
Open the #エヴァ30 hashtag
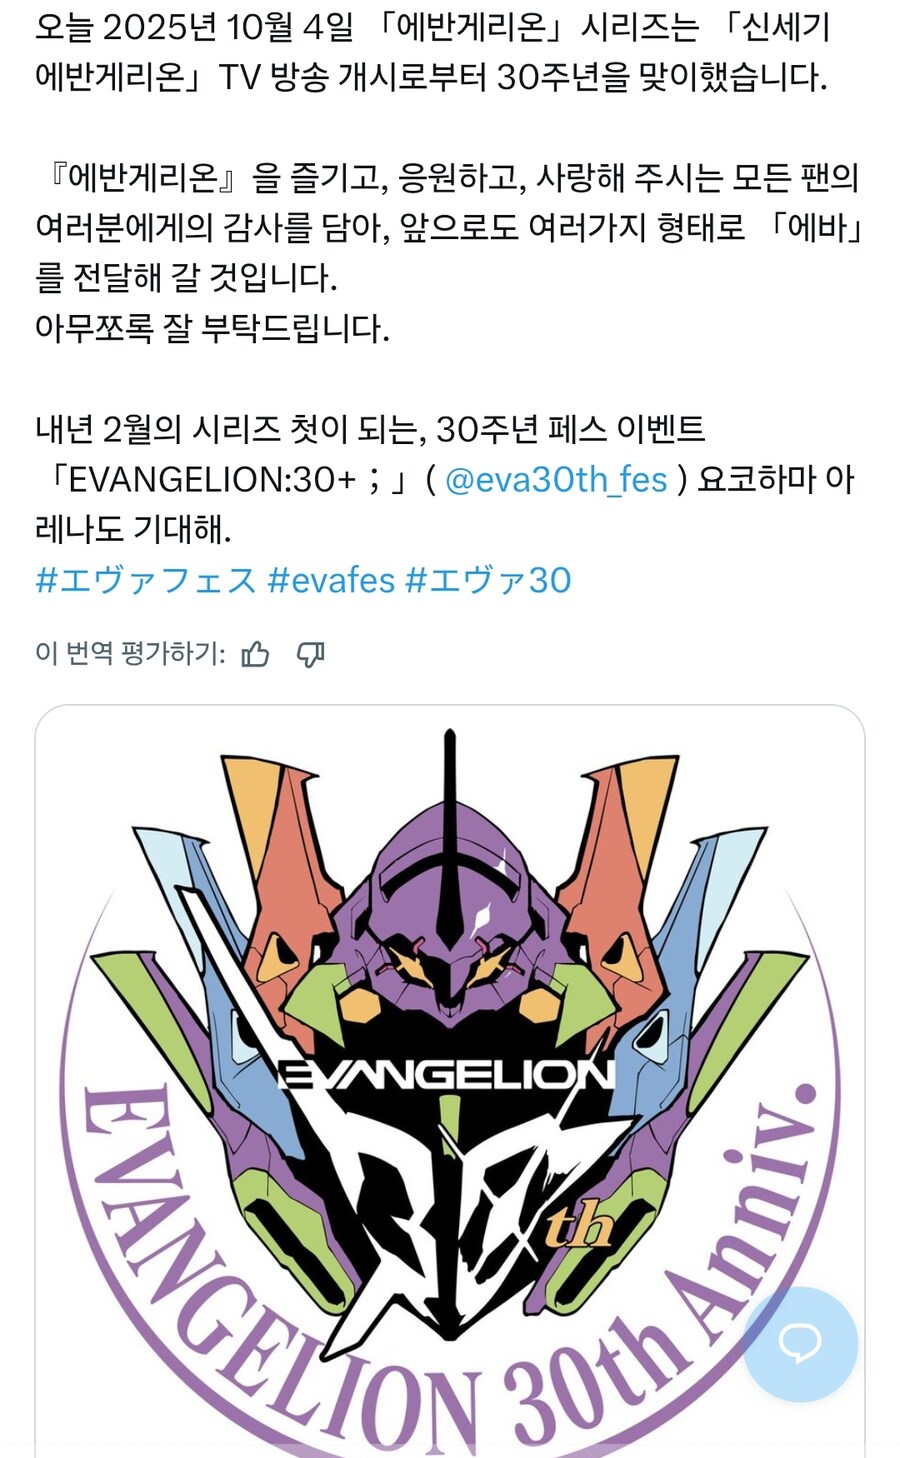[x=488, y=580]
